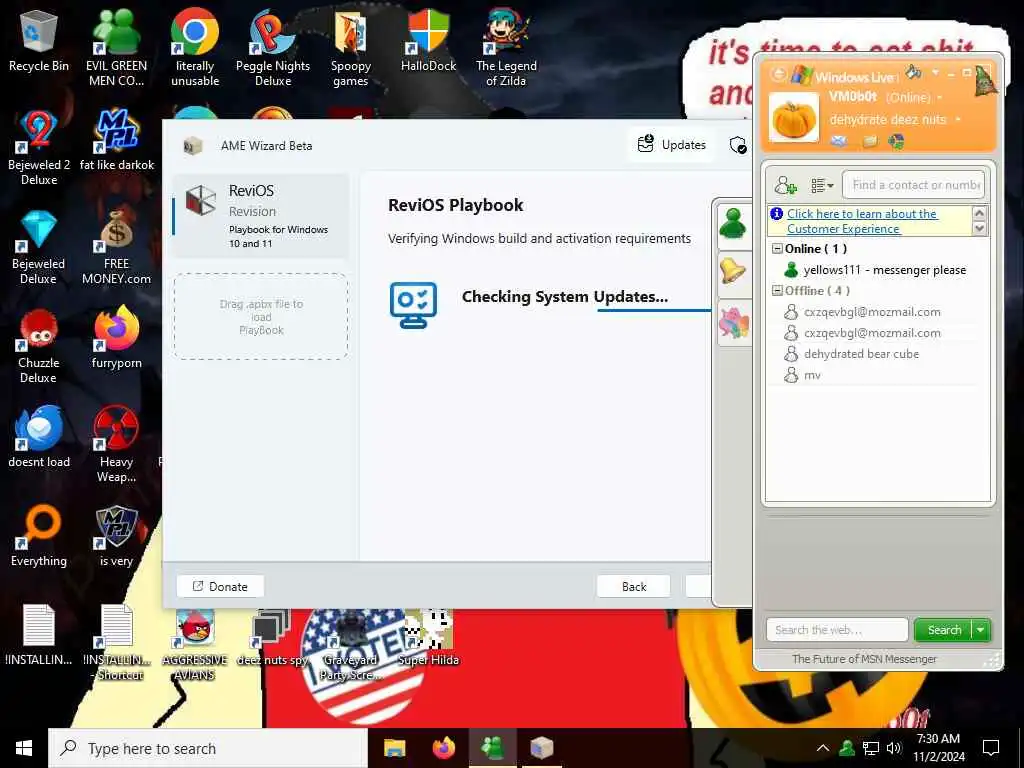Open Super Hilda desktop shortcut
This screenshot has height=768, width=1024.
[x=428, y=637]
